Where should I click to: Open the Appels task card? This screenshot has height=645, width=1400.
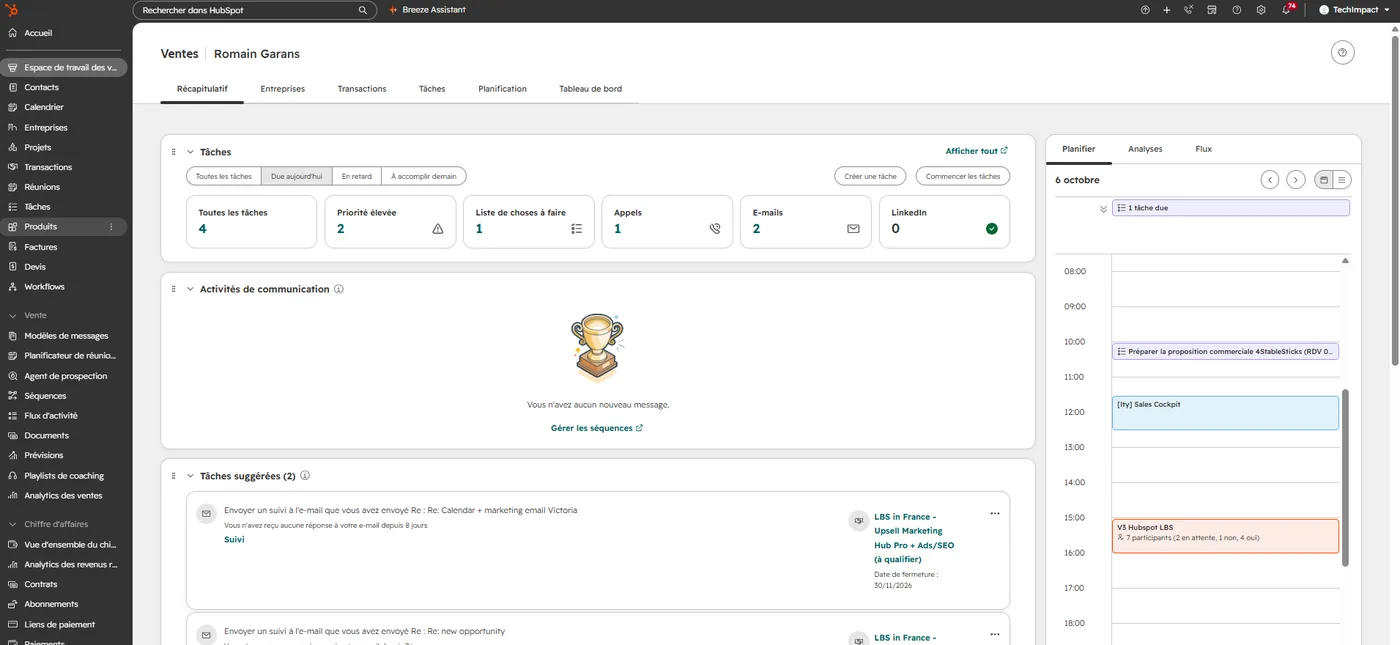pos(667,221)
